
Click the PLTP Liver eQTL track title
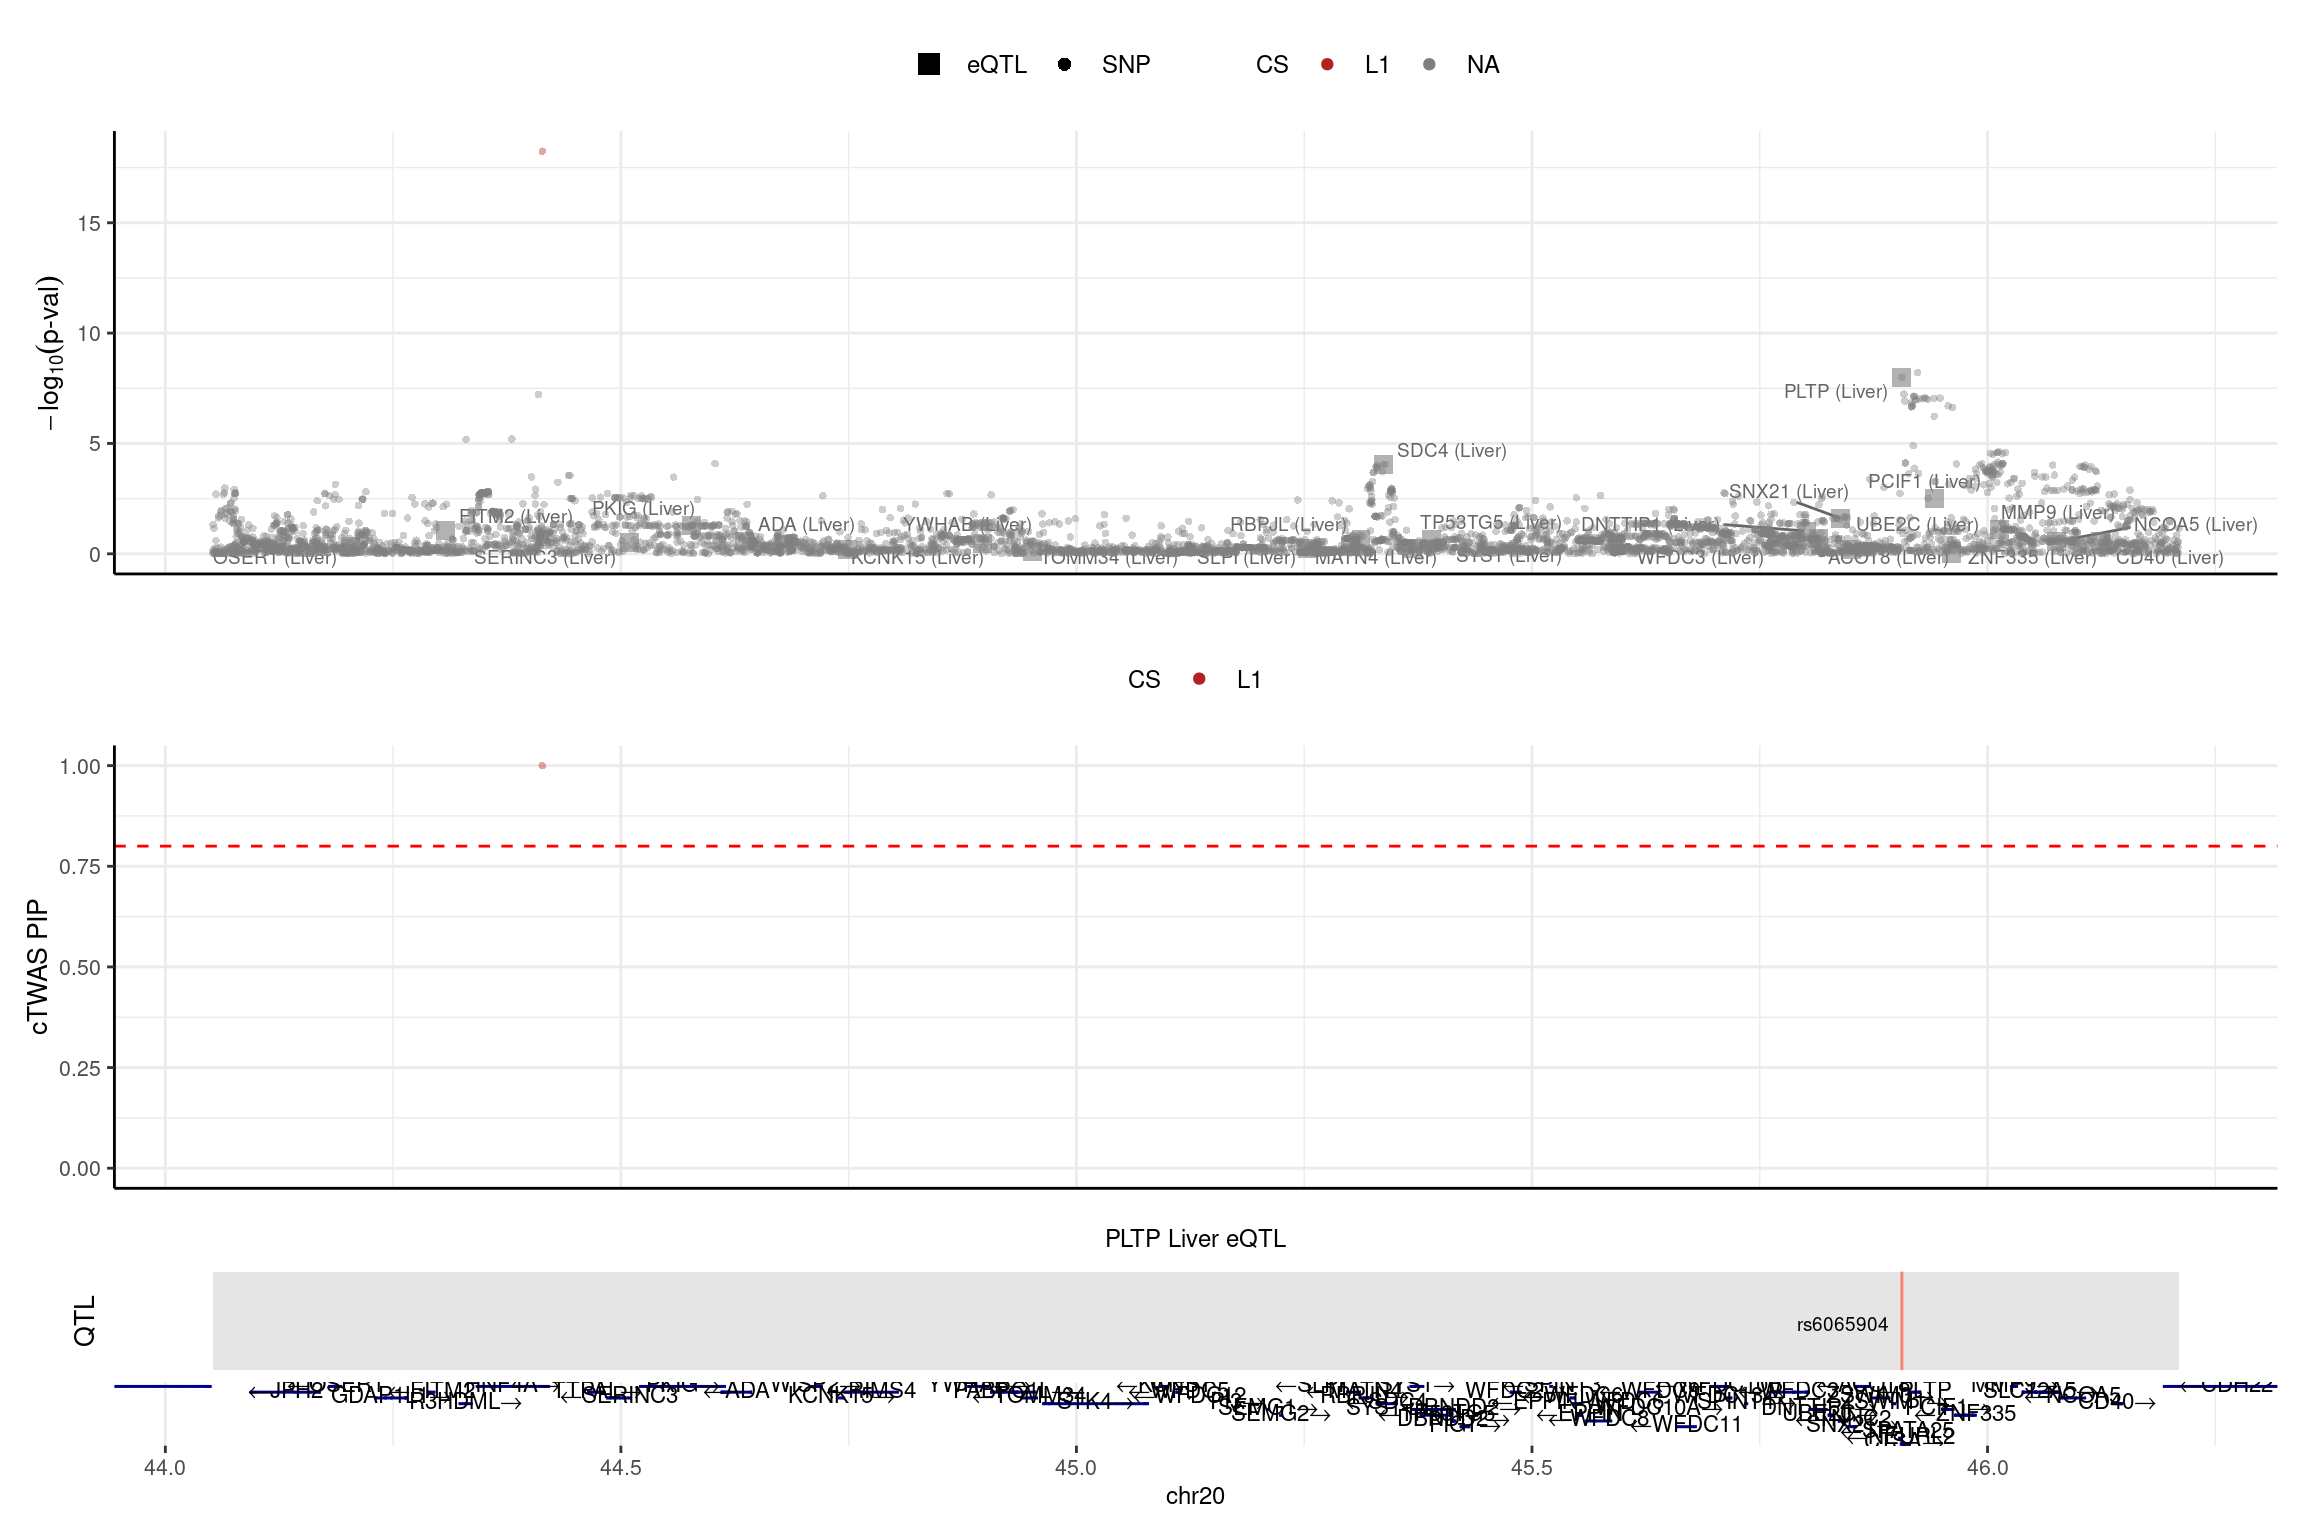1195,1239
